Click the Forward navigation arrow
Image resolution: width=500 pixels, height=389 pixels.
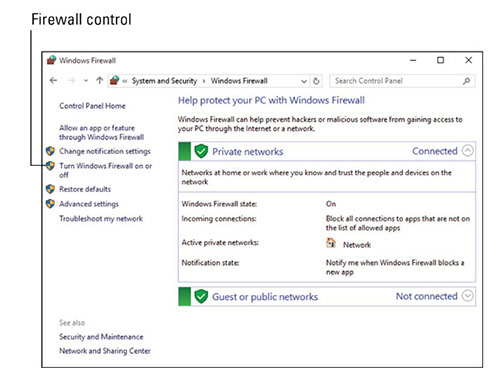coord(71,80)
